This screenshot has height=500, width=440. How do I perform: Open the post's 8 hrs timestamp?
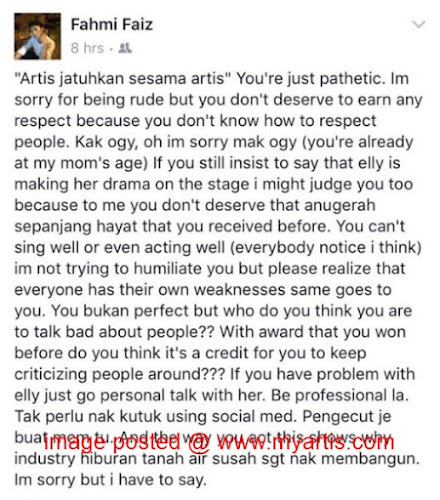point(87,48)
